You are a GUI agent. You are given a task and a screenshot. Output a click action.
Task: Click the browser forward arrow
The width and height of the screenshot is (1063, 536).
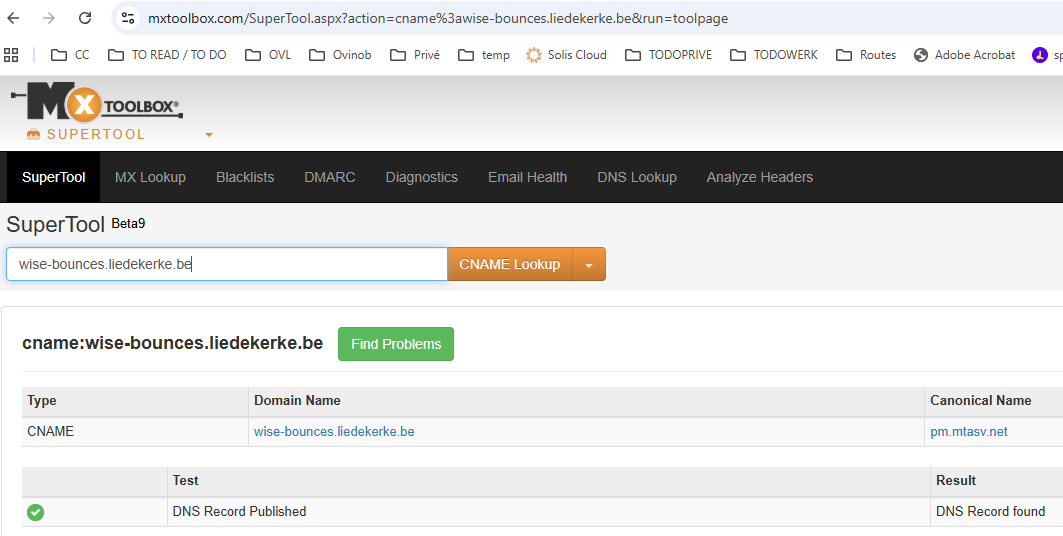(x=49, y=18)
